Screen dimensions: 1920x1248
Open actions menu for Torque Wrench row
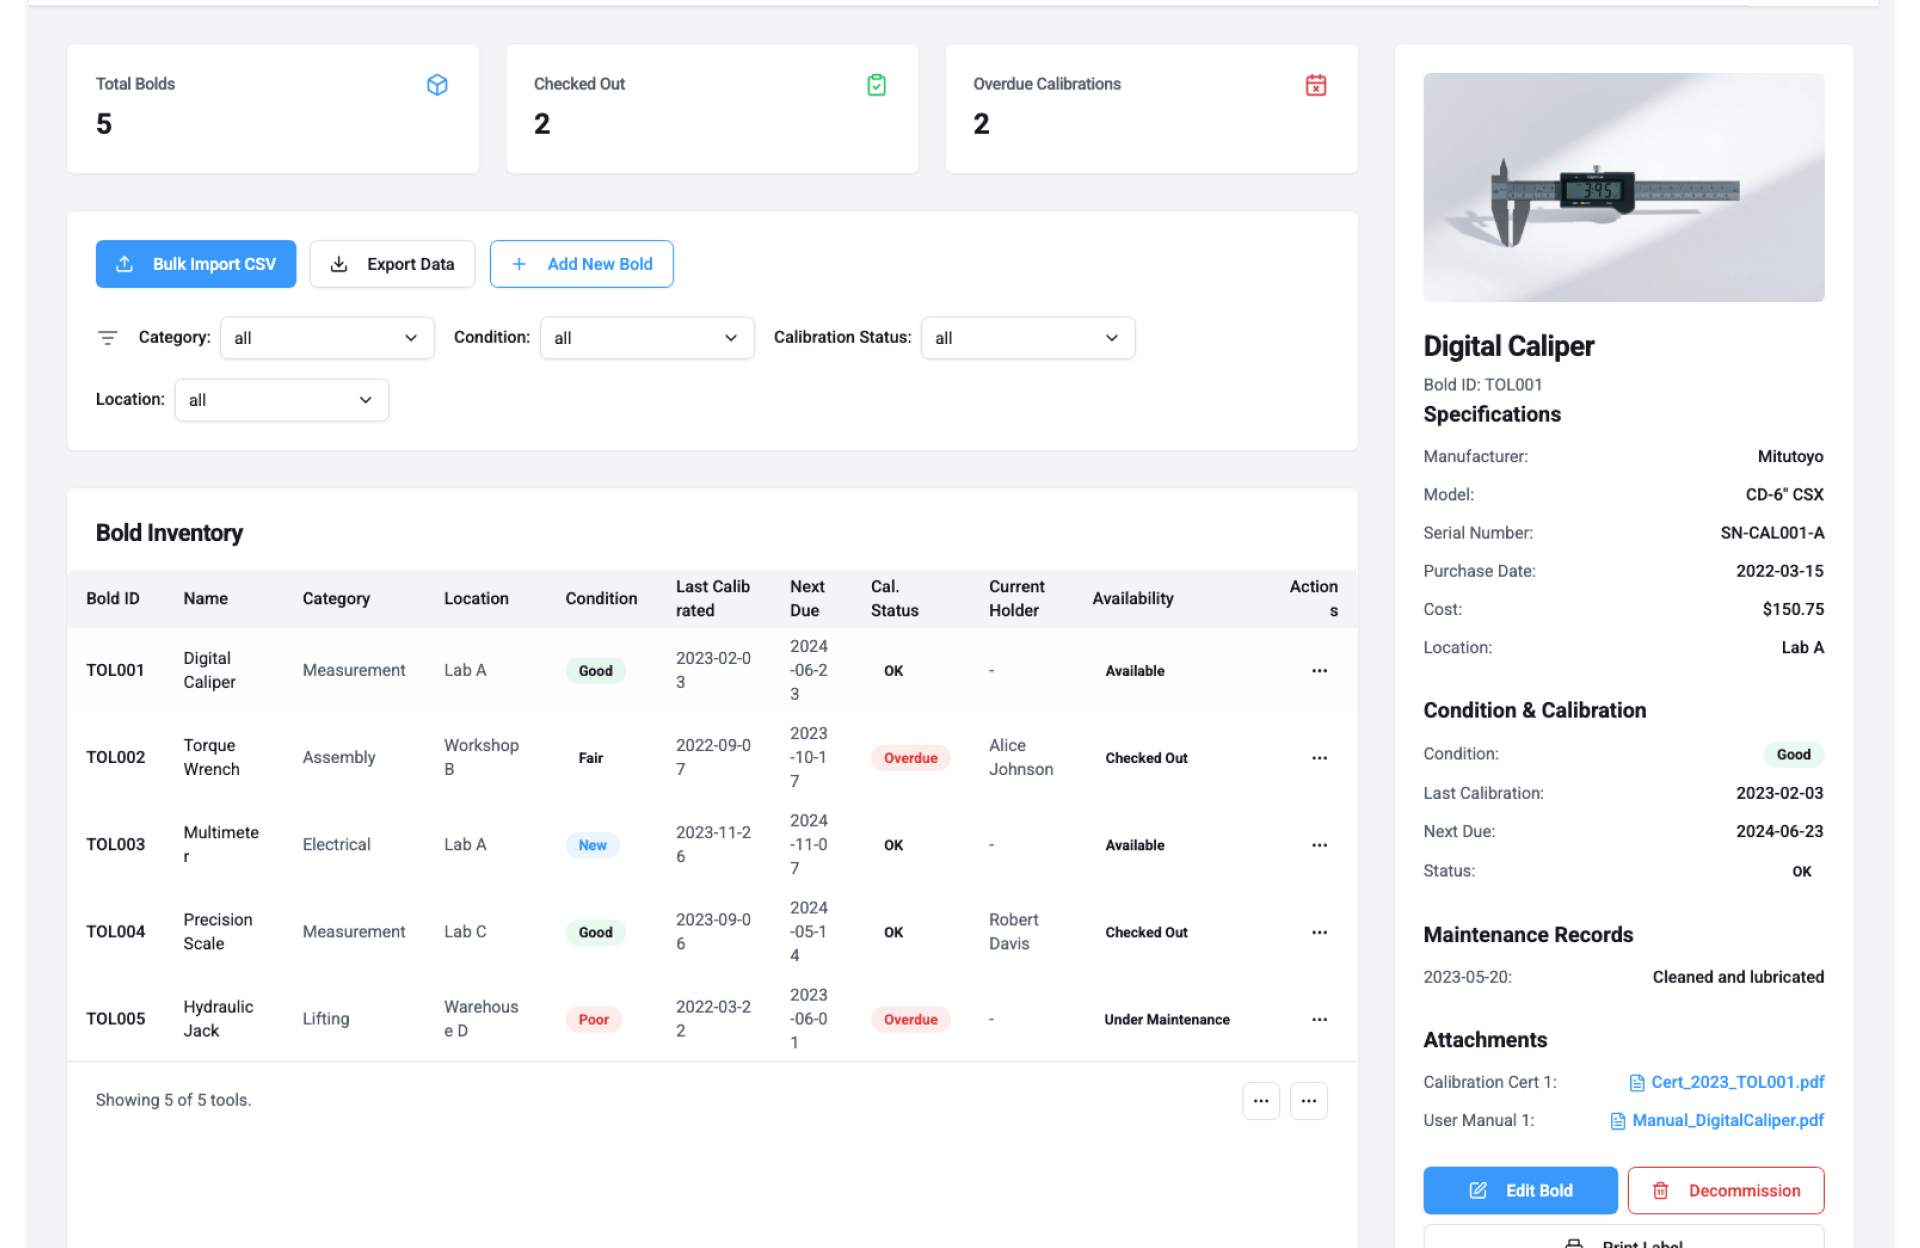pyautogui.click(x=1319, y=758)
